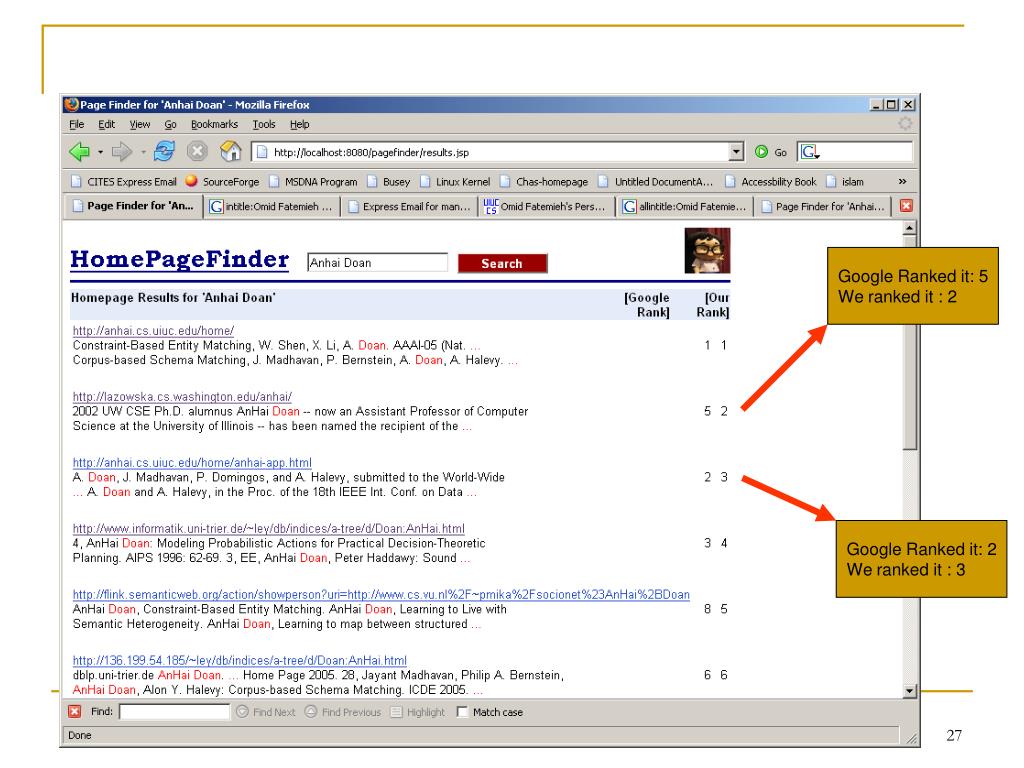Click the HomePageFinder logo

pyautogui.click(x=180, y=259)
